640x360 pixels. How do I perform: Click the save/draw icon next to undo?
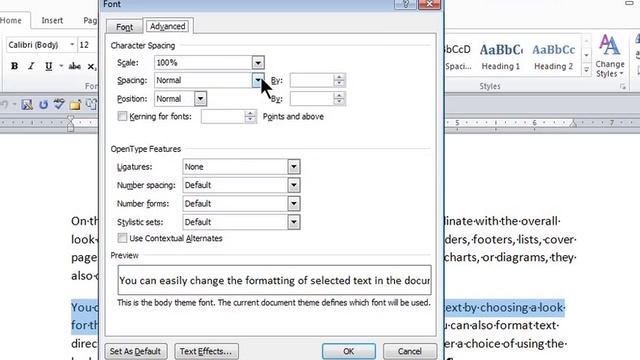(27, 105)
